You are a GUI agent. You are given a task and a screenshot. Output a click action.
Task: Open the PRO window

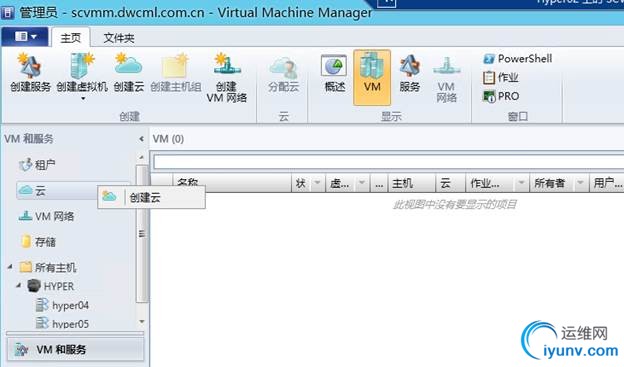point(501,96)
